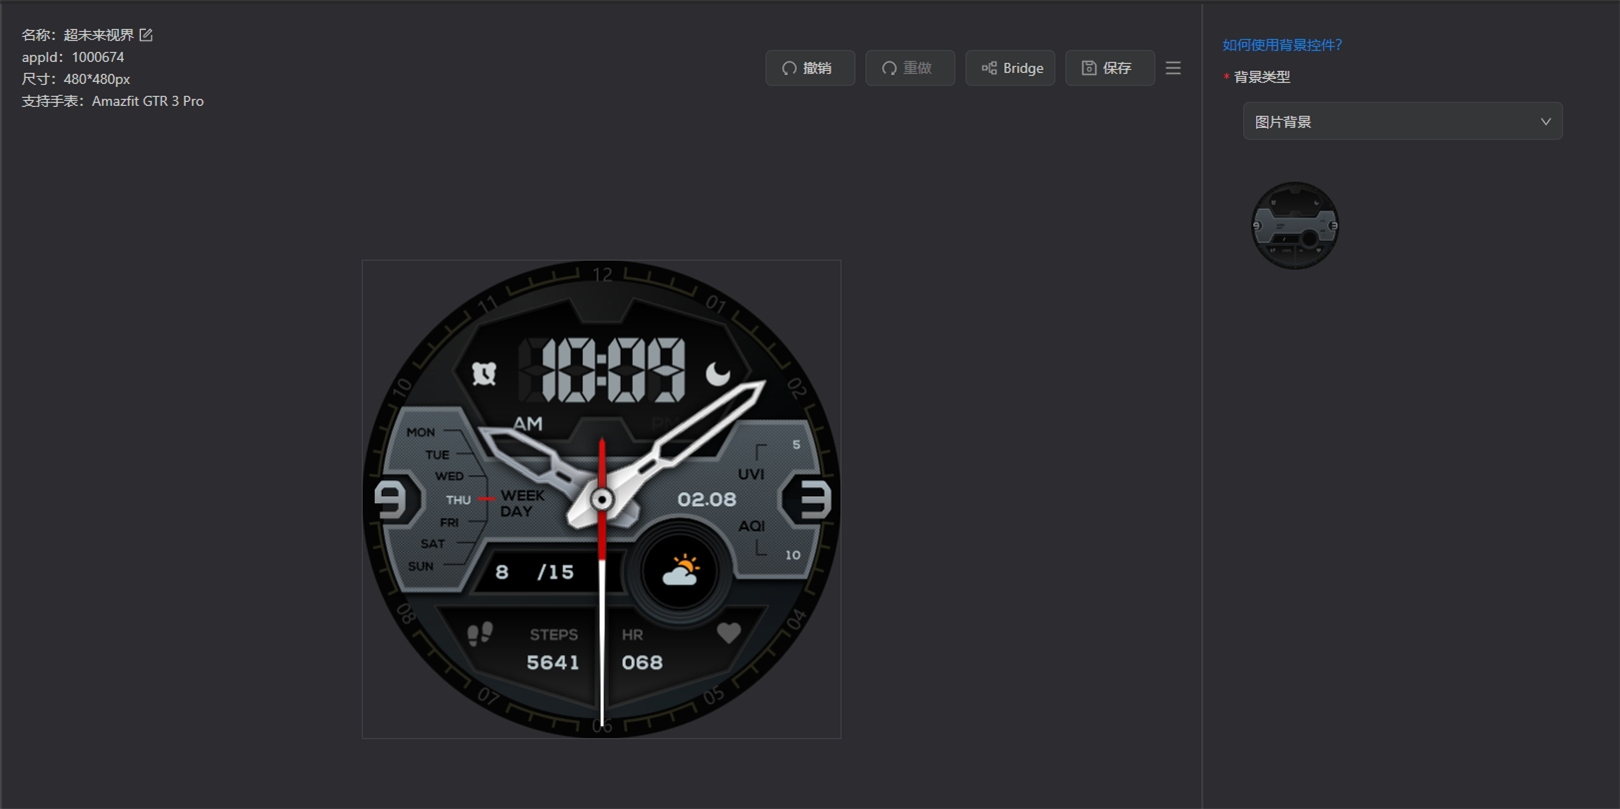Save the watch face with 保存

click(1109, 68)
